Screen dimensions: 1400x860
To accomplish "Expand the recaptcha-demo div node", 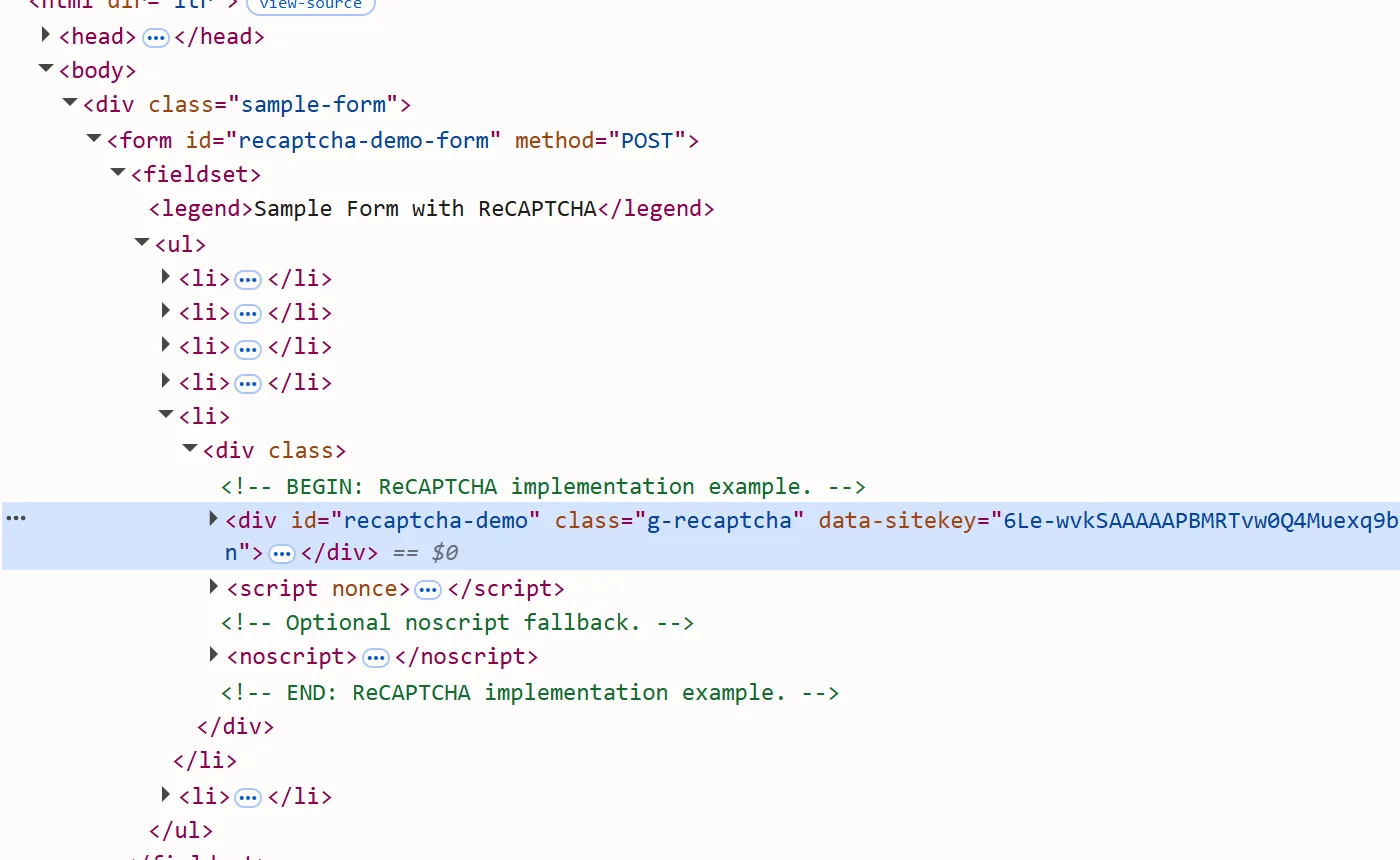I will point(213,518).
